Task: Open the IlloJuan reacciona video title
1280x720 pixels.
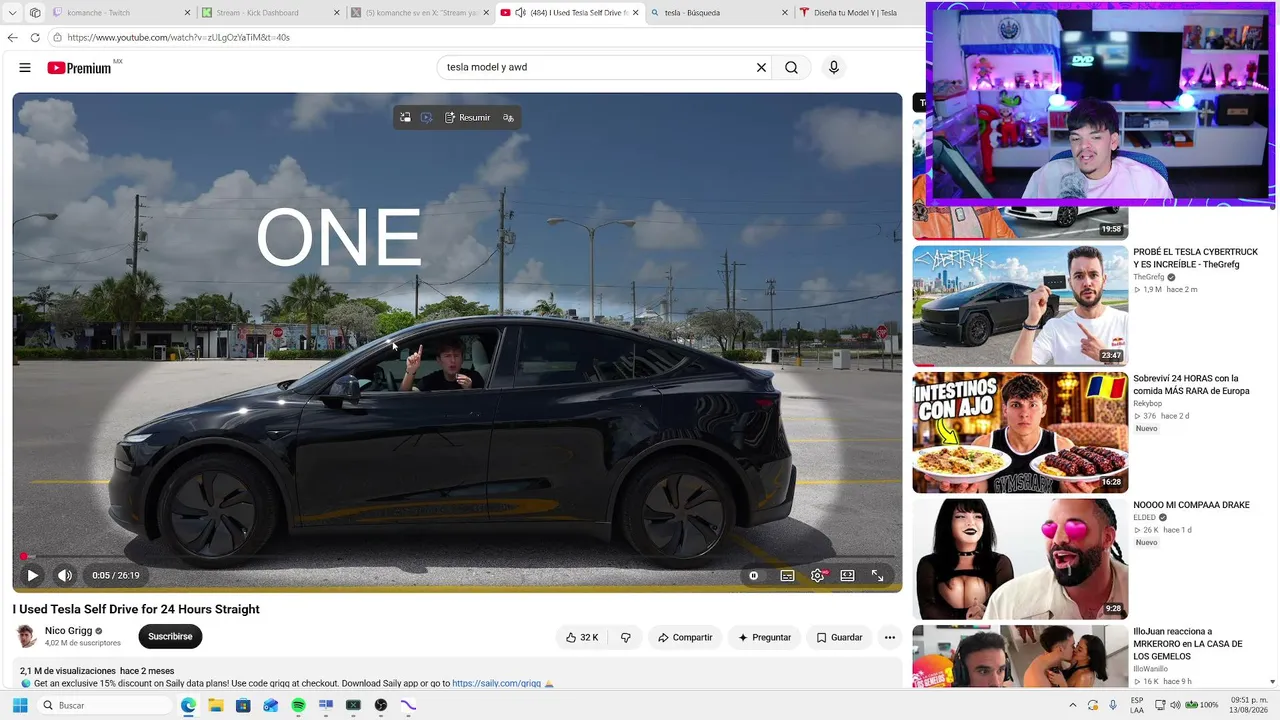Action: (1188, 644)
